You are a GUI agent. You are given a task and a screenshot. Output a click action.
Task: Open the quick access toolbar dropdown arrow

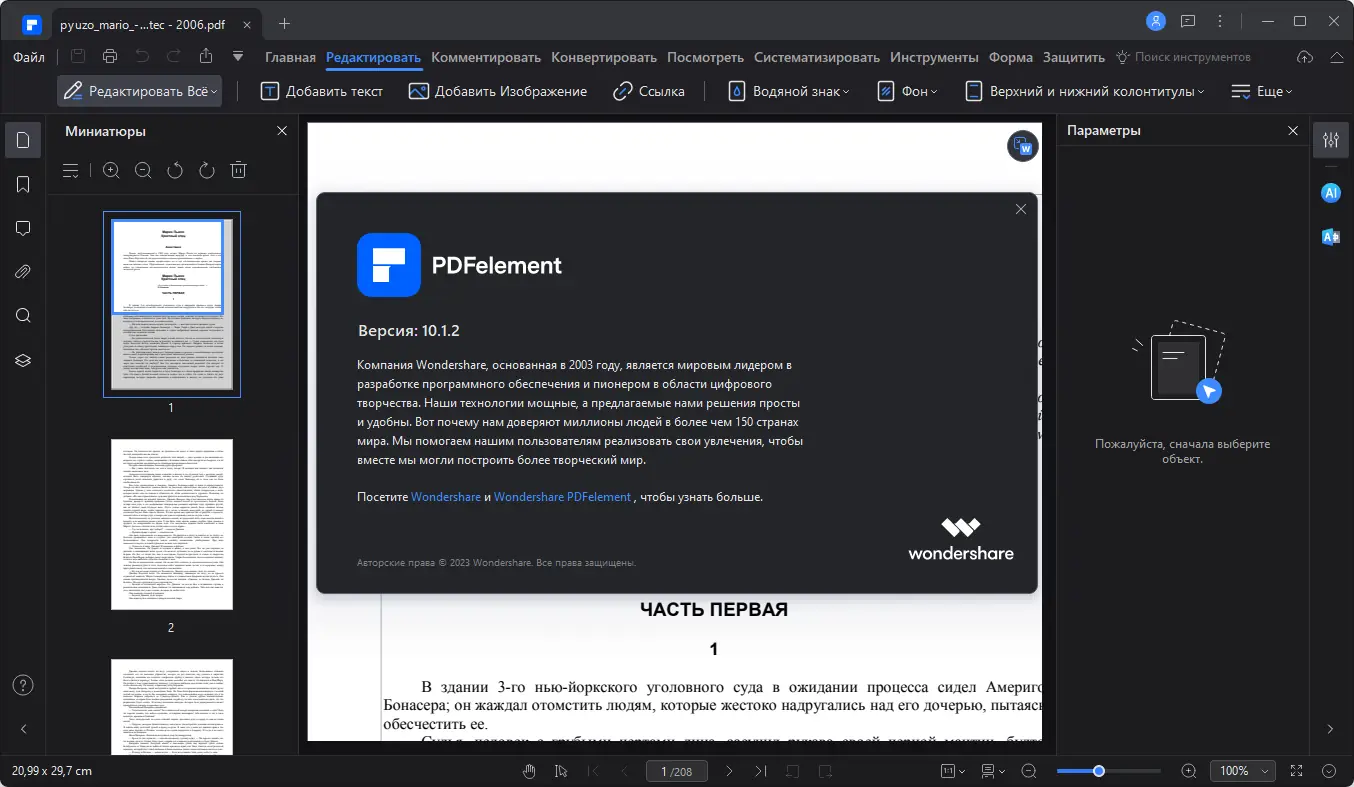[238, 56]
